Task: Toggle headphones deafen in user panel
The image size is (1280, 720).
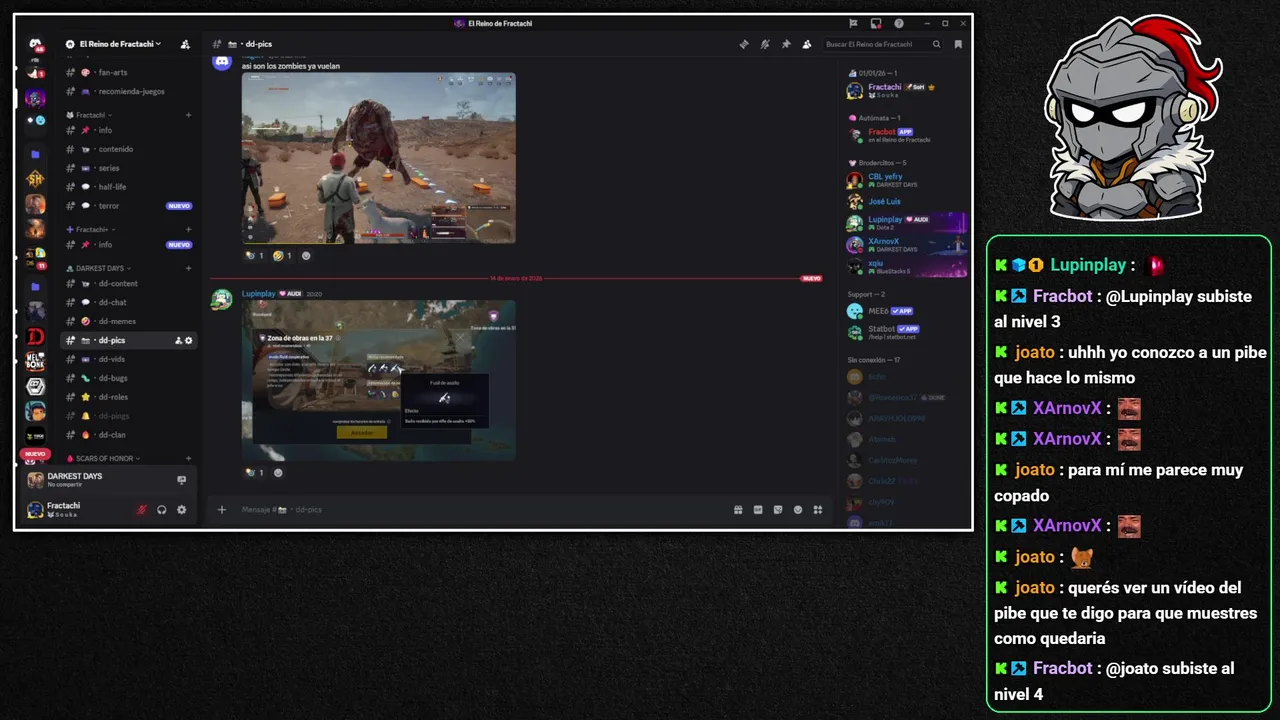Action: [161, 509]
